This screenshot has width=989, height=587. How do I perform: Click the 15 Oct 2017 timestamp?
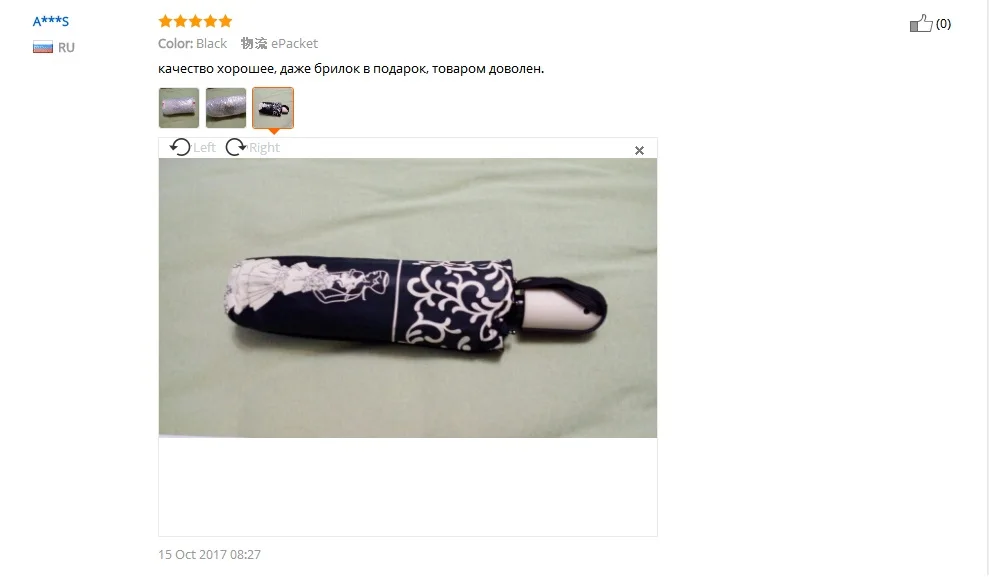(x=209, y=555)
